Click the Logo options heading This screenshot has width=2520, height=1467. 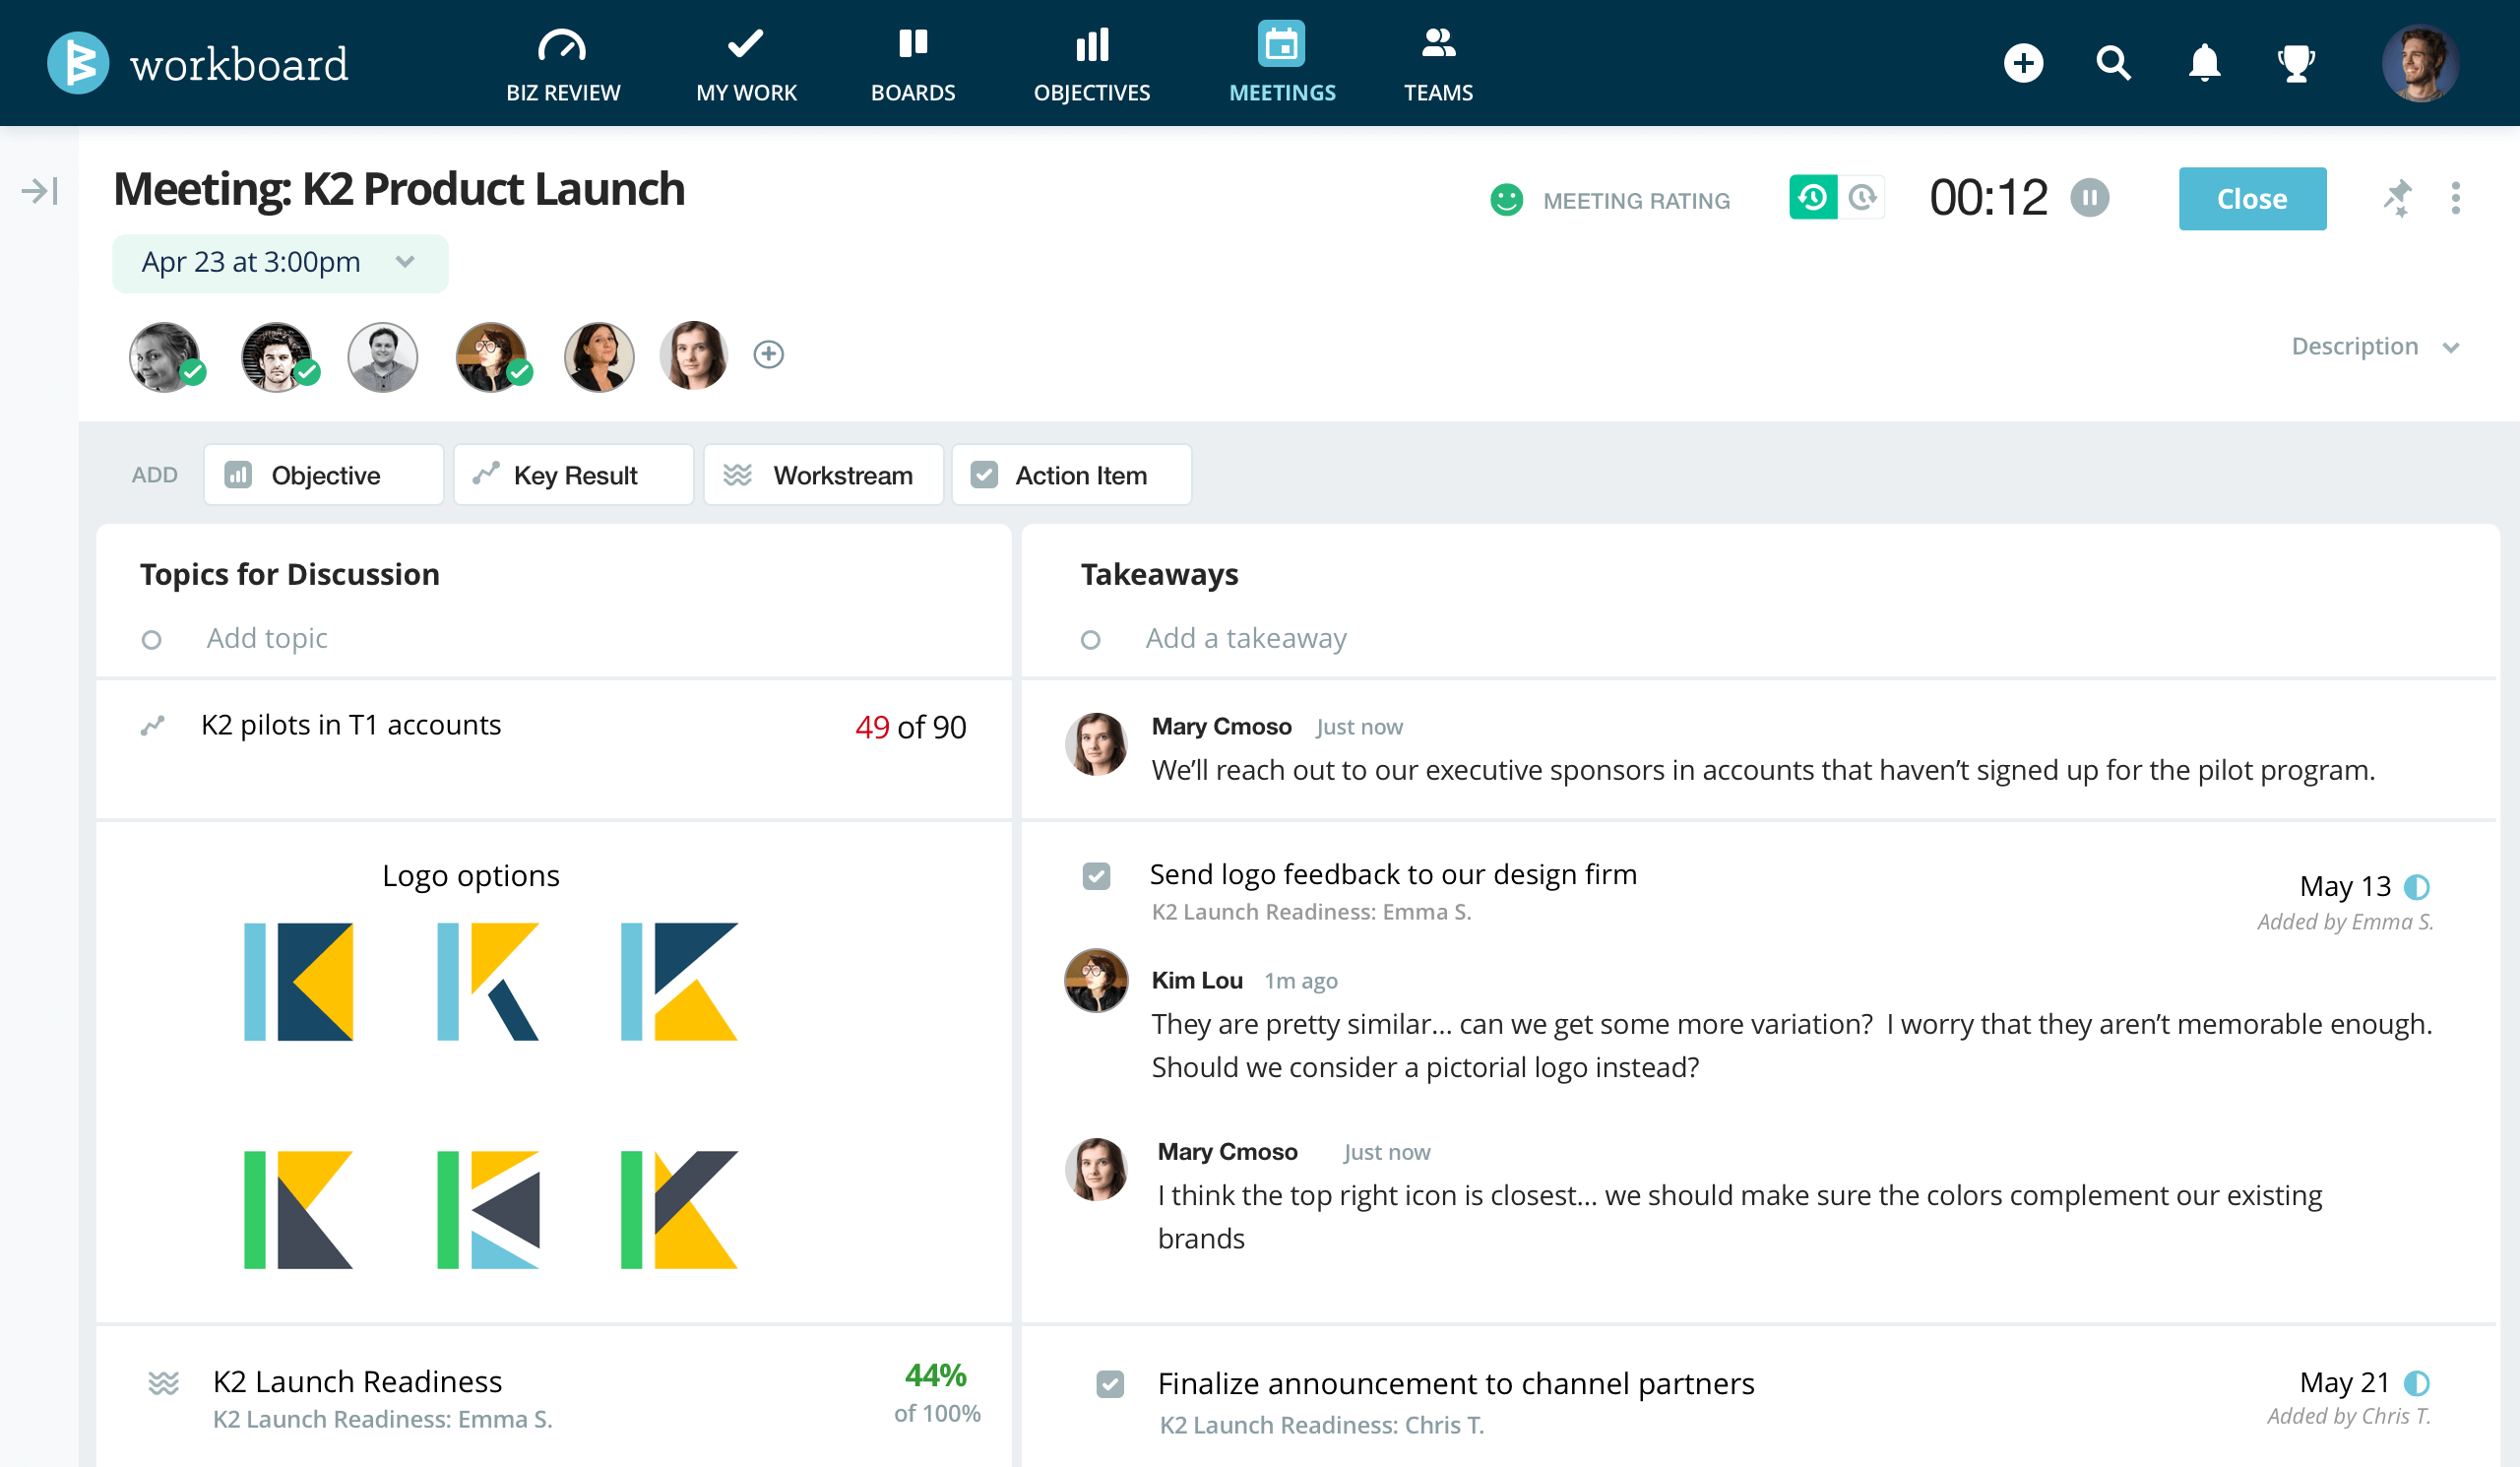[x=470, y=876]
